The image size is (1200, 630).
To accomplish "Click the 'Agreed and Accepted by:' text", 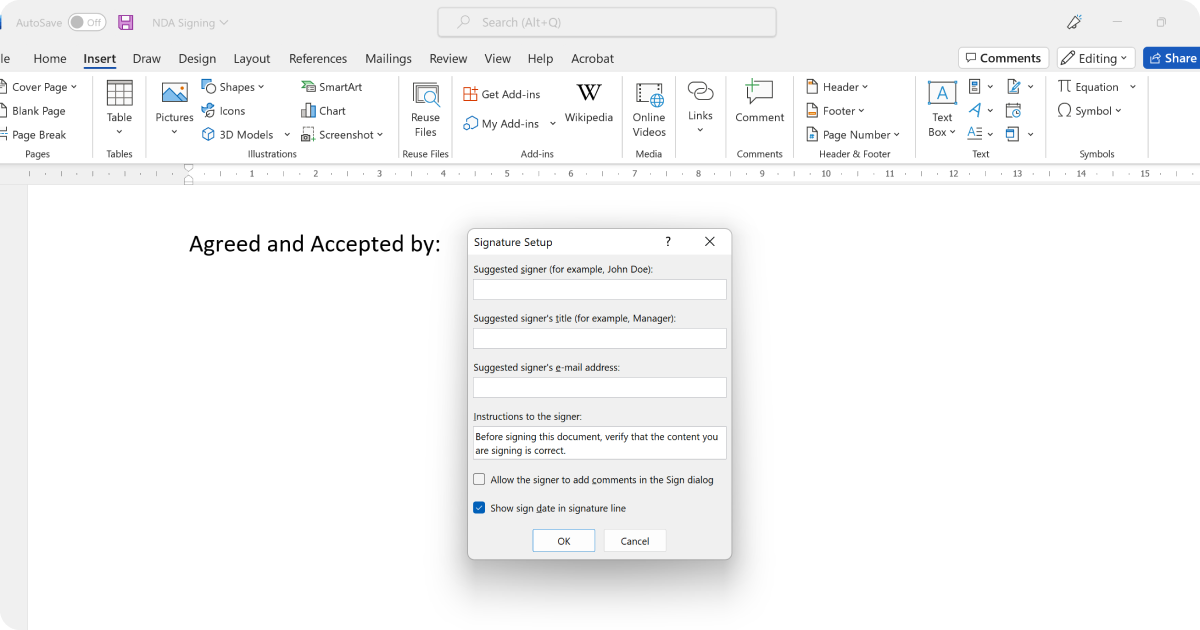I will coord(315,244).
